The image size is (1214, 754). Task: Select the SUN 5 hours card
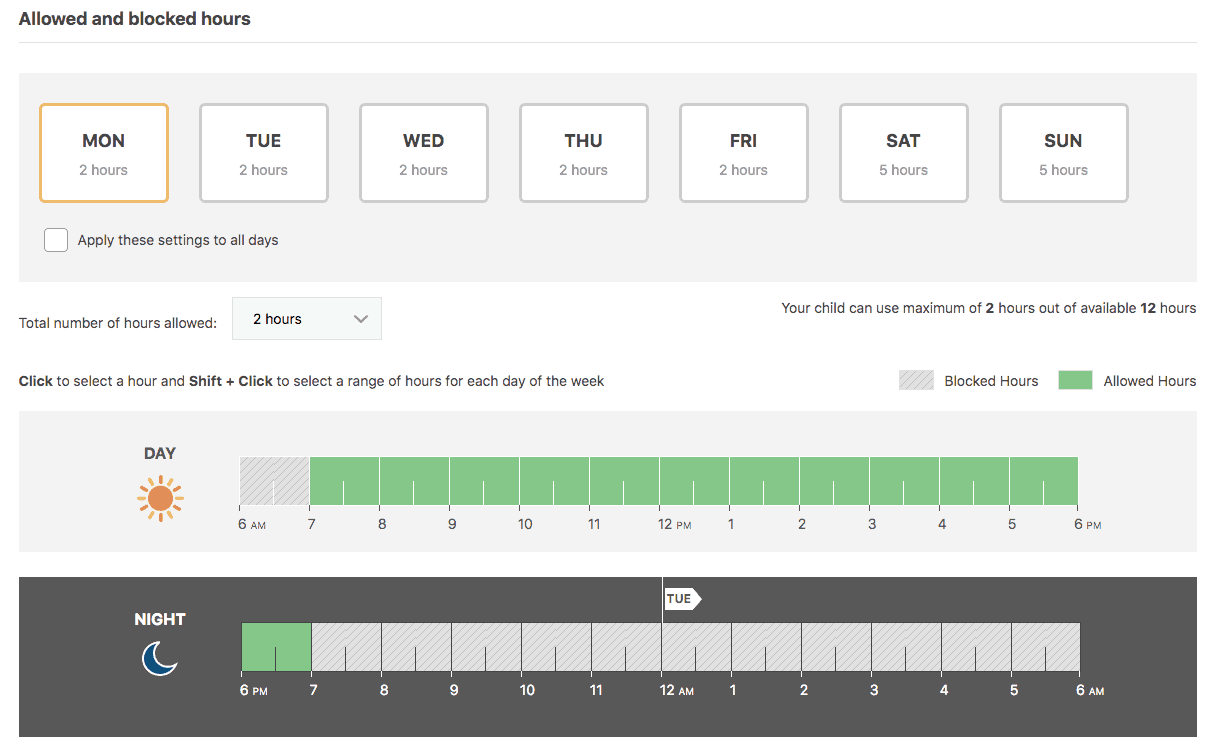(1064, 153)
